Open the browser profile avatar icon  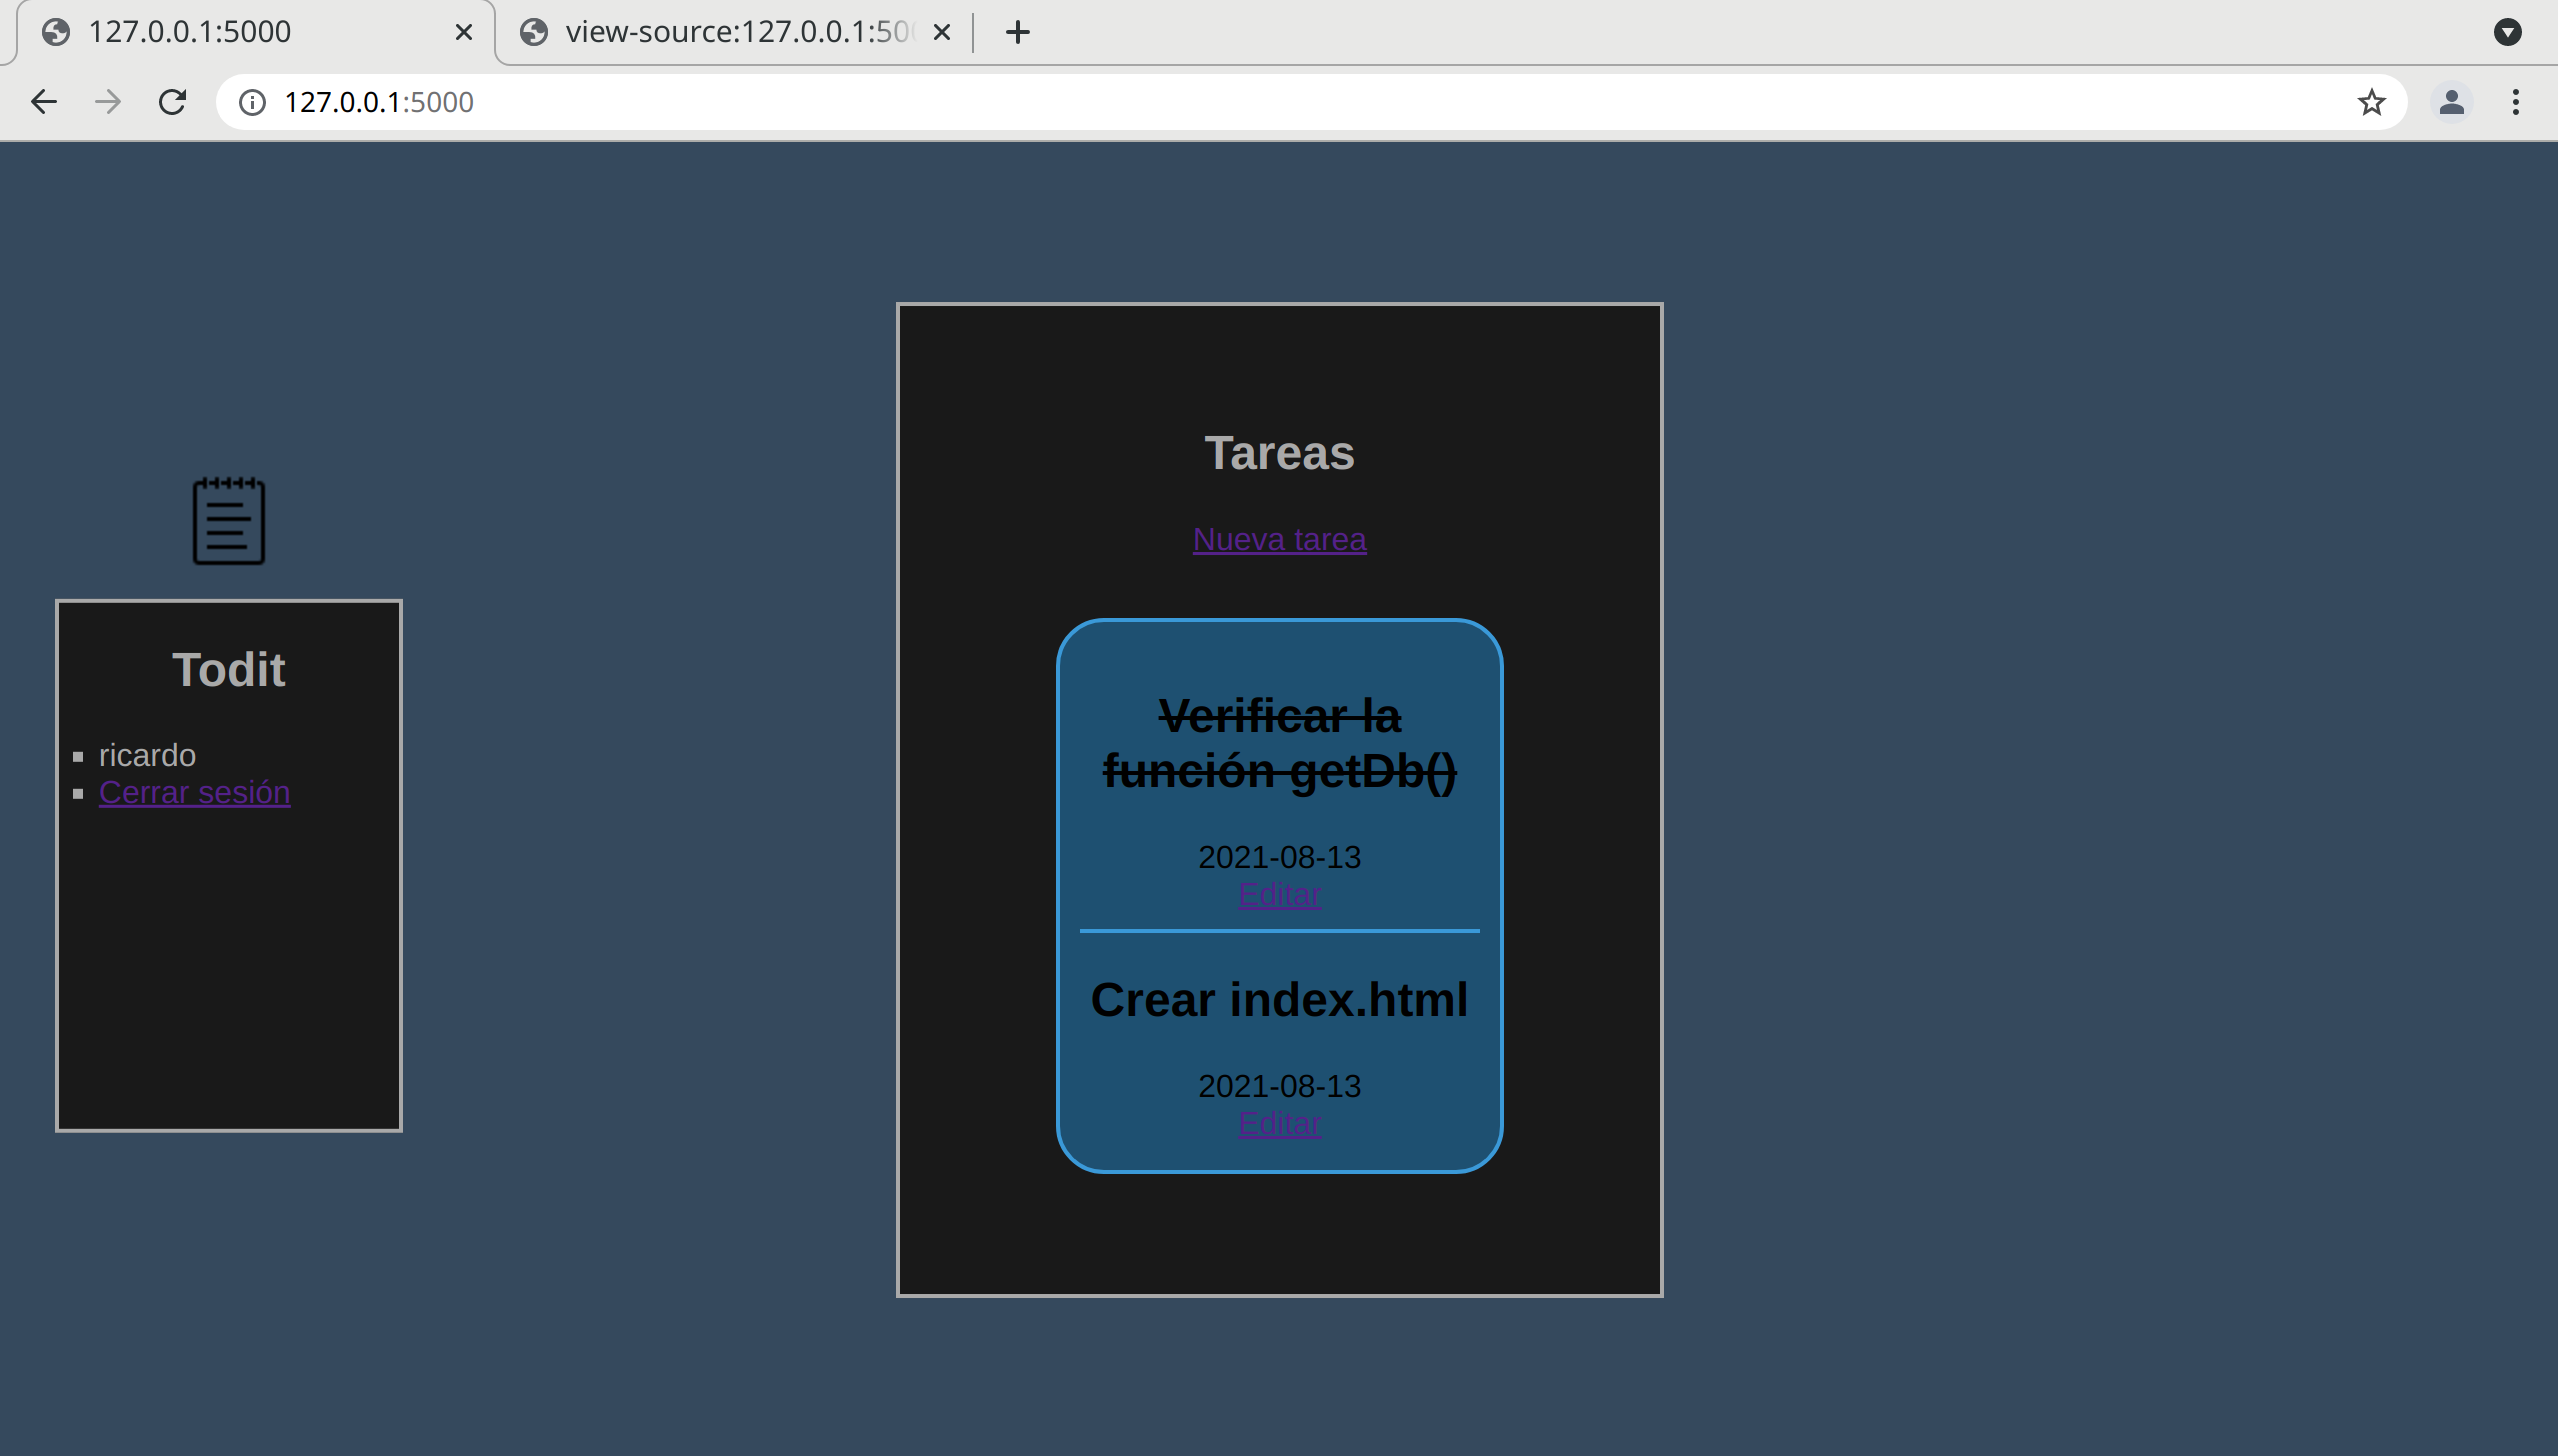pos(2451,102)
